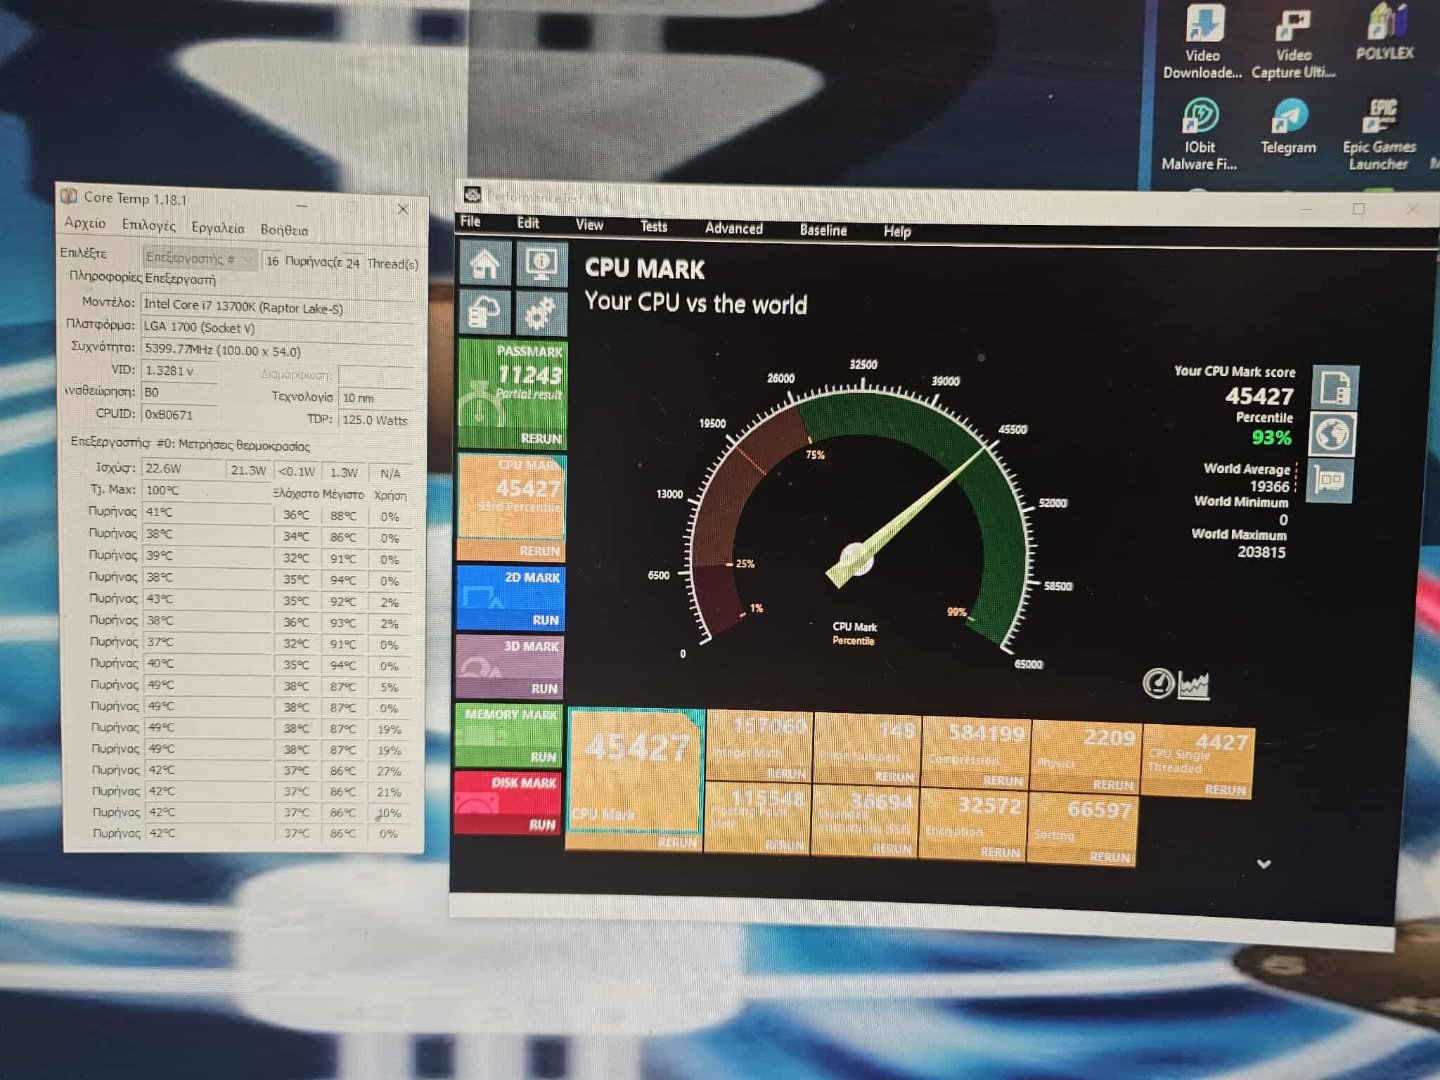Go to the PerformanceTest home screen icon
Viewport: 1440px width, 1080px height.
coord(485,264)
